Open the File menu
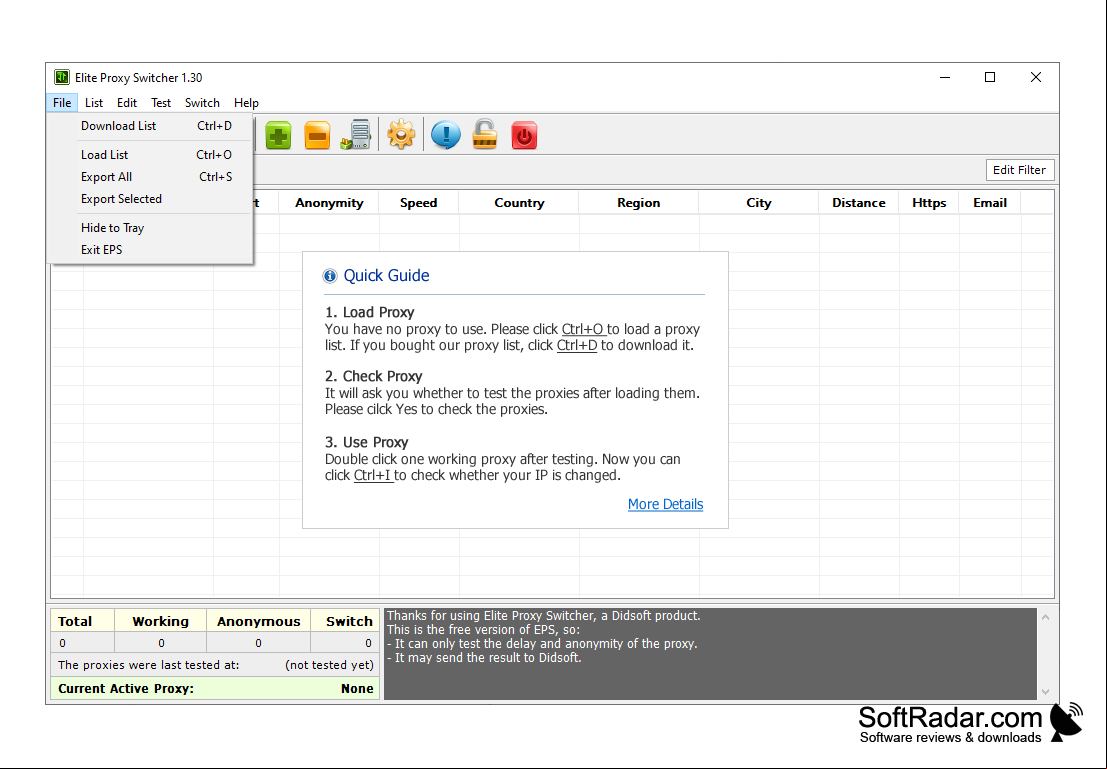 (62, 102)
